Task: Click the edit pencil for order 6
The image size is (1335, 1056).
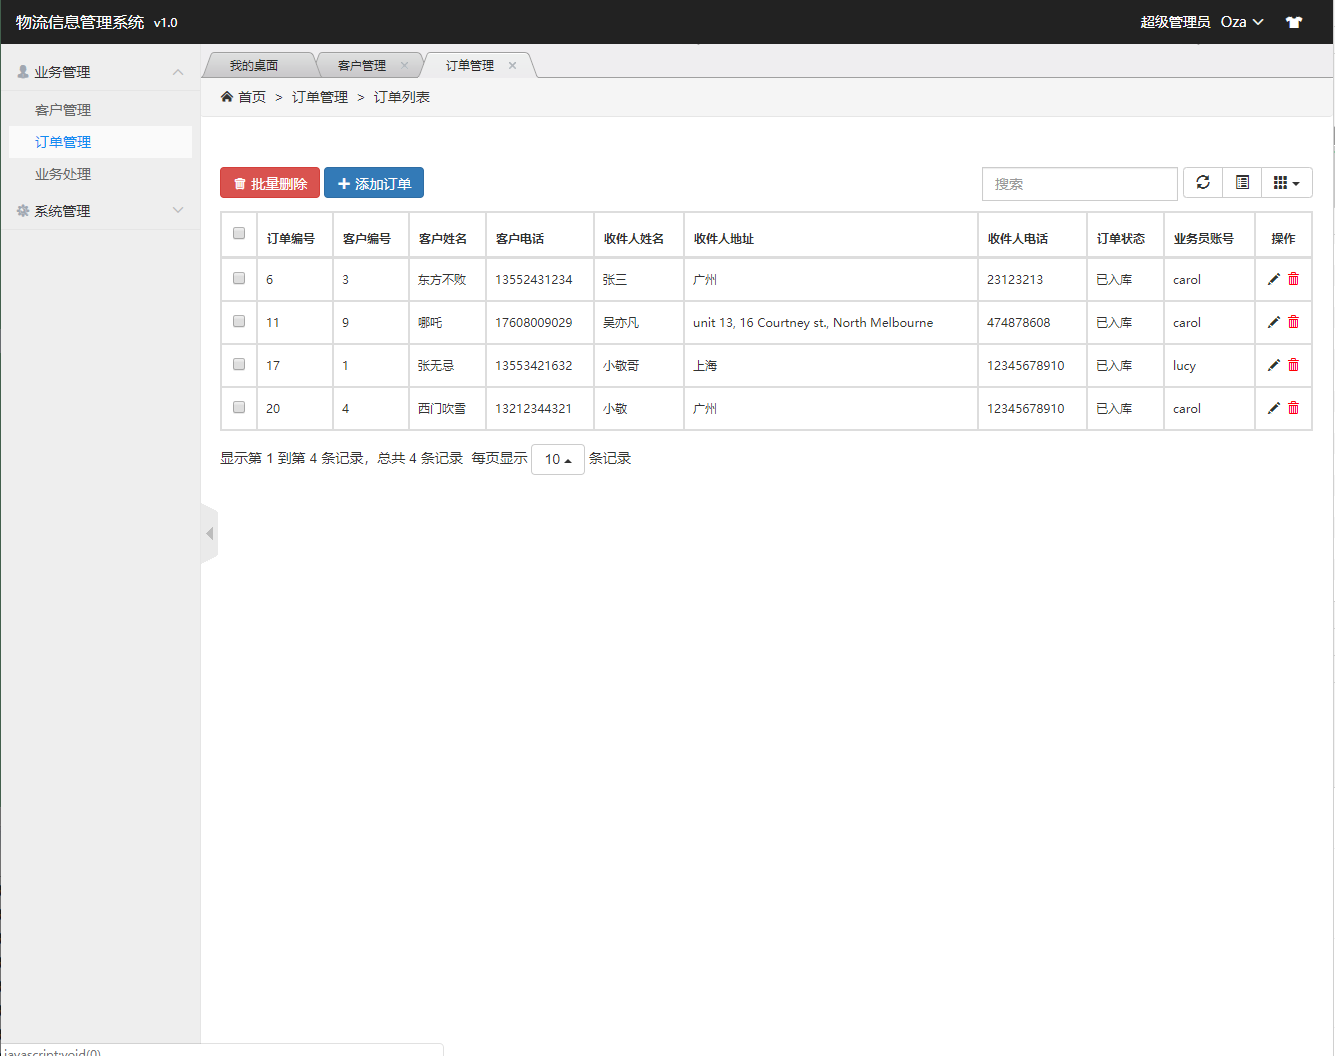Action: point(1273,280)
